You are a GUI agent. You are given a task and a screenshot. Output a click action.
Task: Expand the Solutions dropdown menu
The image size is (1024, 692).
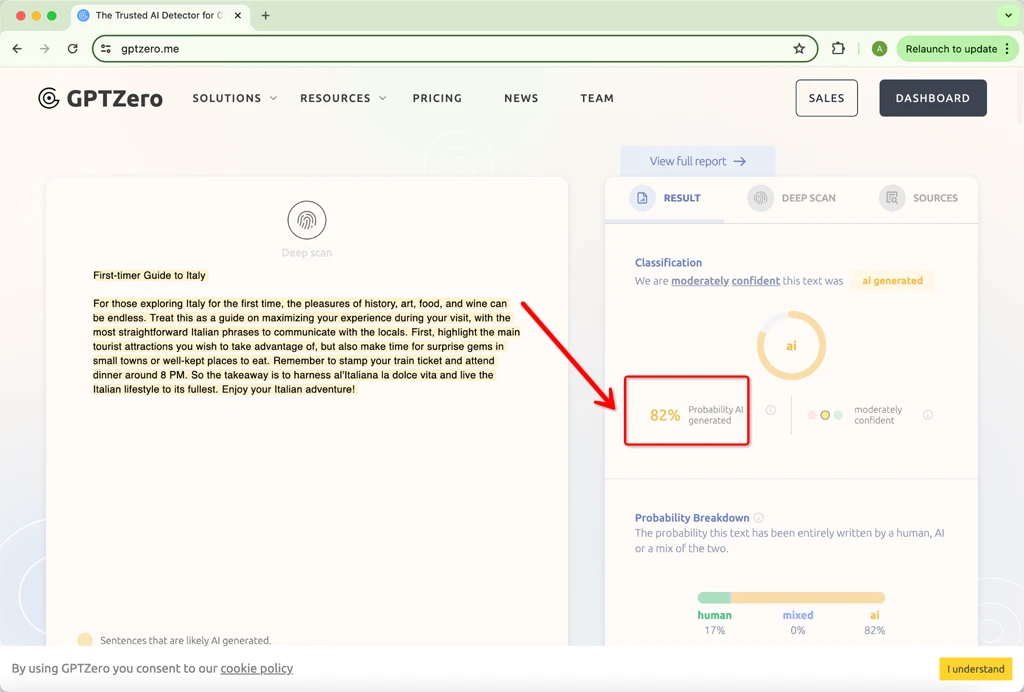click(x=234, y=98)
